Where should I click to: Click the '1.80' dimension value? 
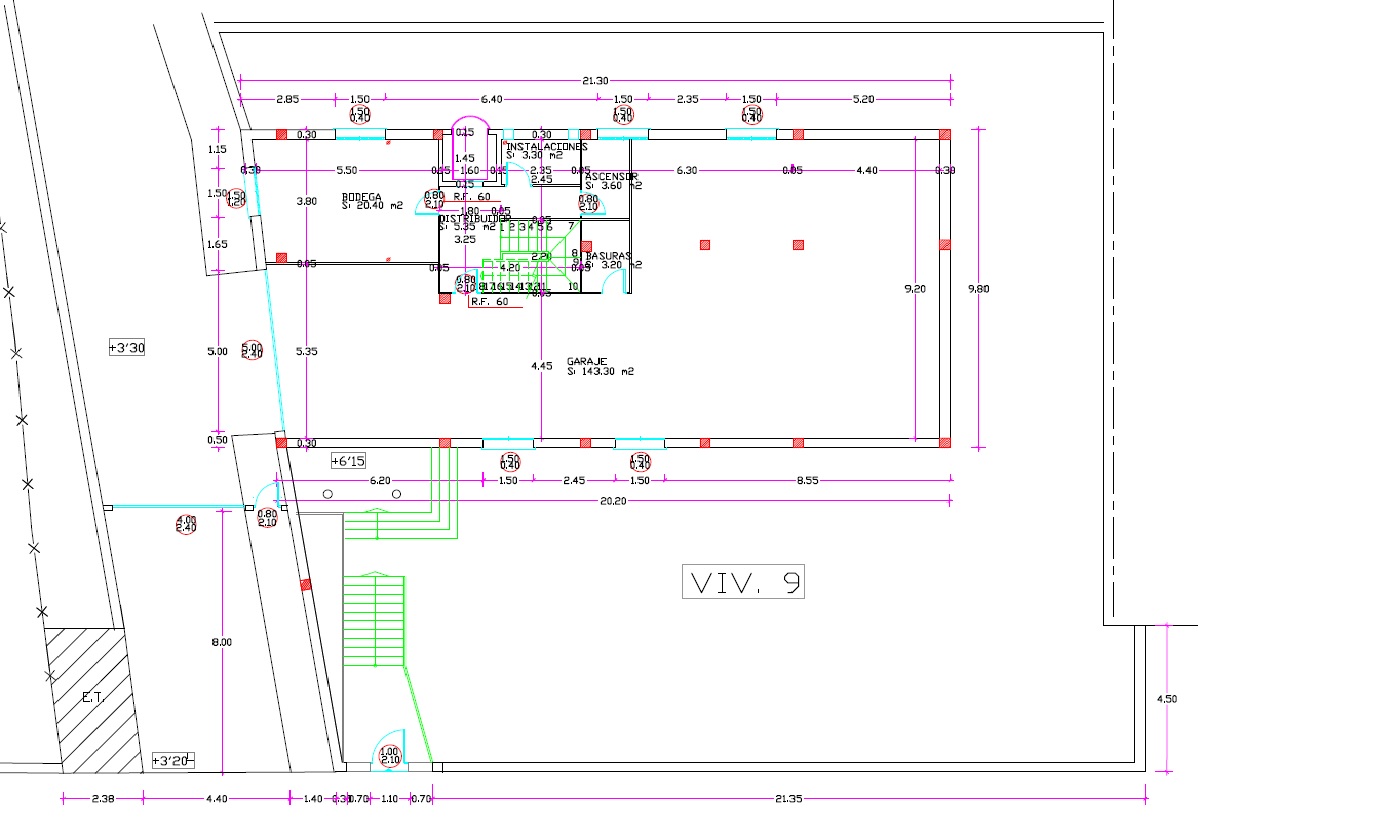[469, 211]
